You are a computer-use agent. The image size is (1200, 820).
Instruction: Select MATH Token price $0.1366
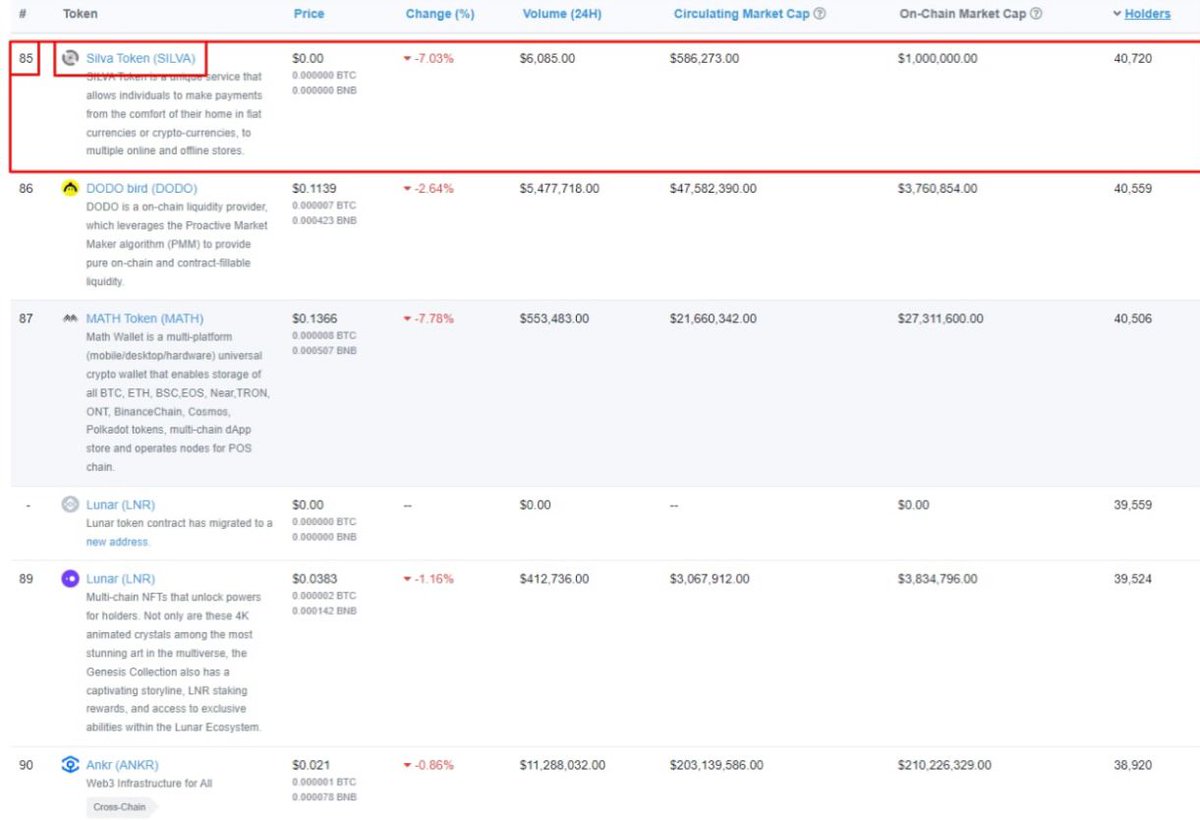coord(314,318)
